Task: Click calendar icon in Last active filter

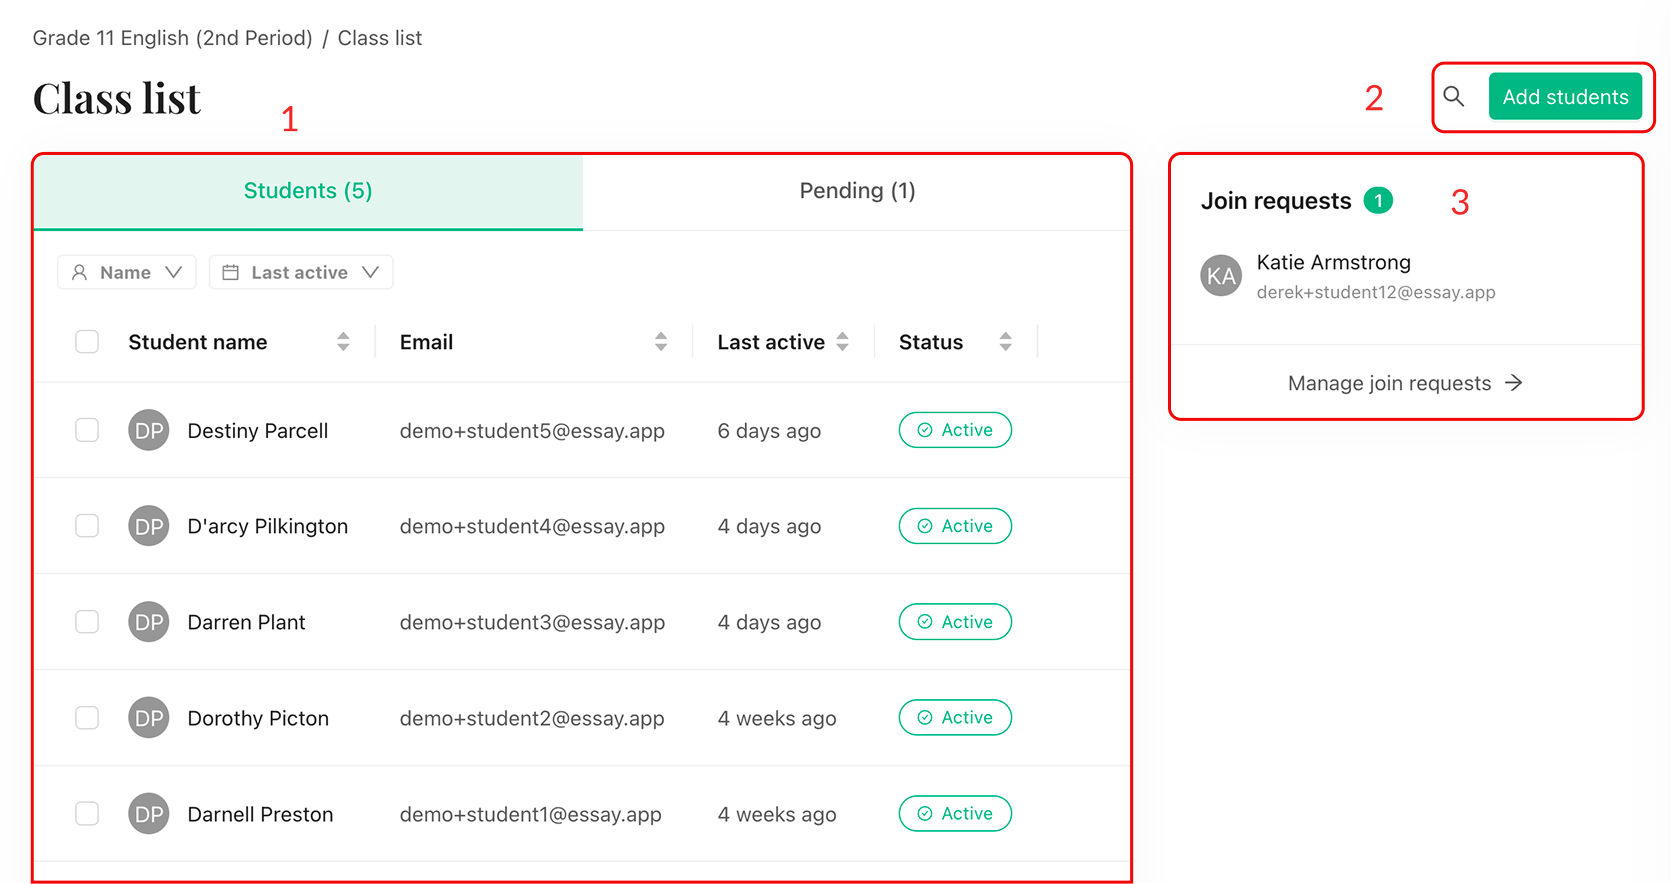Action: point(230,272)
